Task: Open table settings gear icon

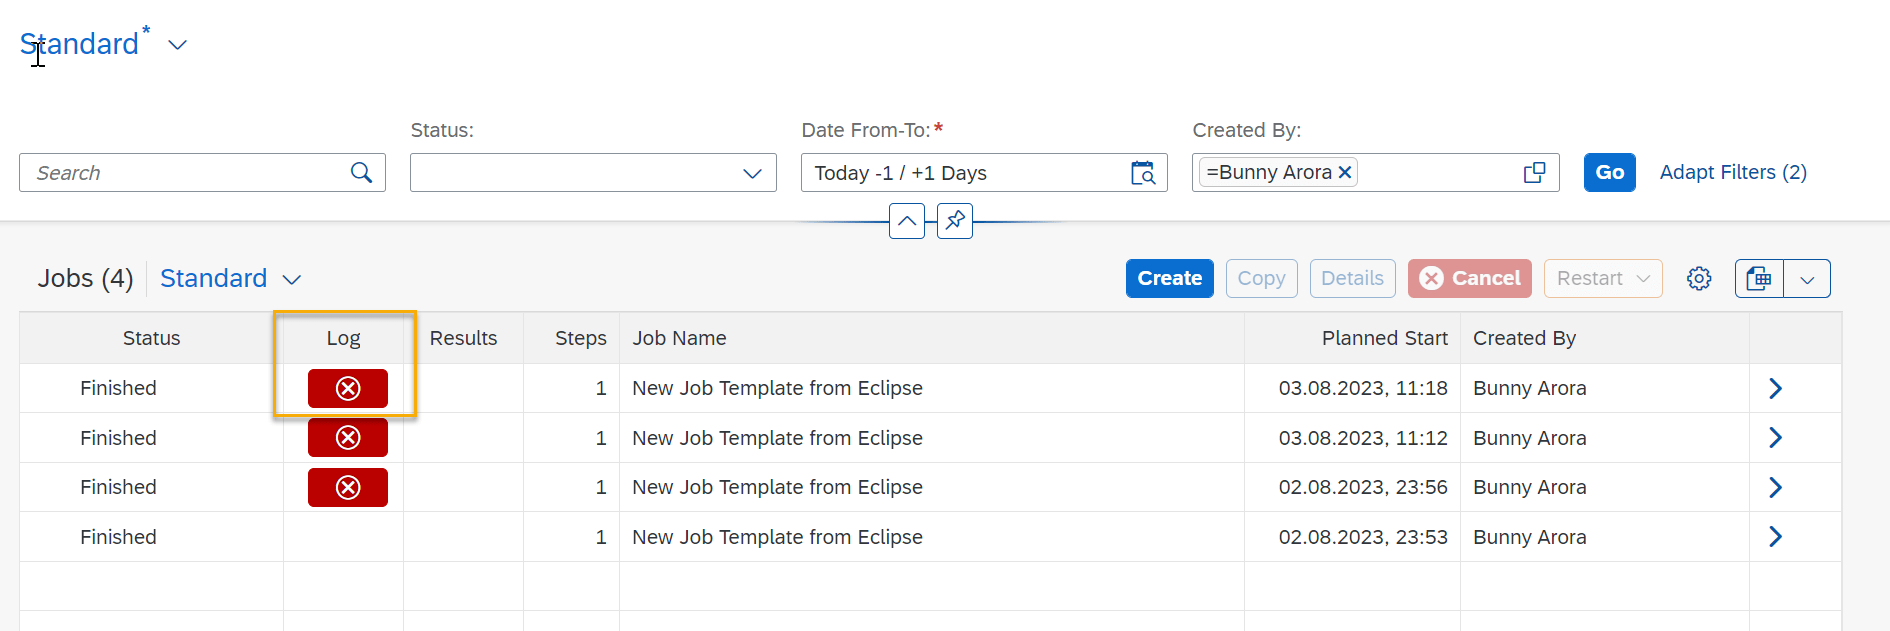Action: coord(1699,278)
